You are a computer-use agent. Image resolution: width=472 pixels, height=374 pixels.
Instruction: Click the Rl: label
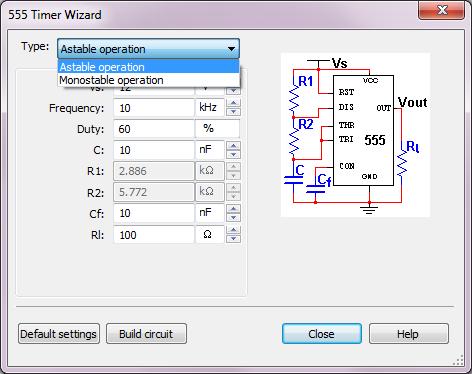click(98, 235)
